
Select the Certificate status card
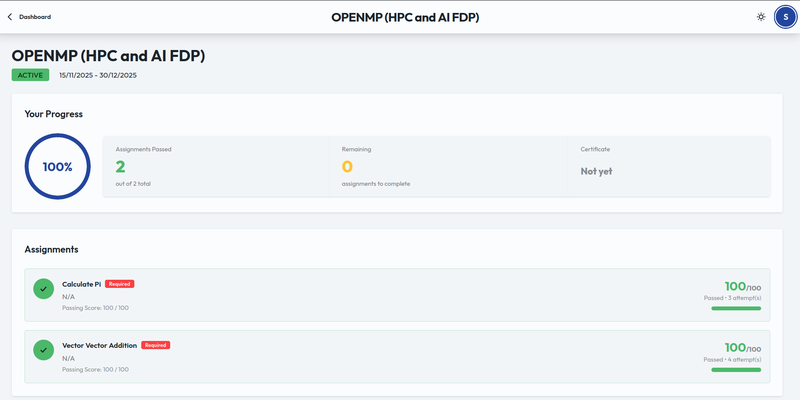click(668, 167)
